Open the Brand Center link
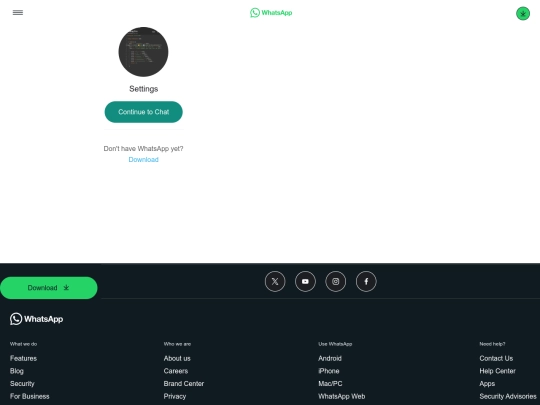The width and height of the screenshot is (540, 405). click(184, 384)
